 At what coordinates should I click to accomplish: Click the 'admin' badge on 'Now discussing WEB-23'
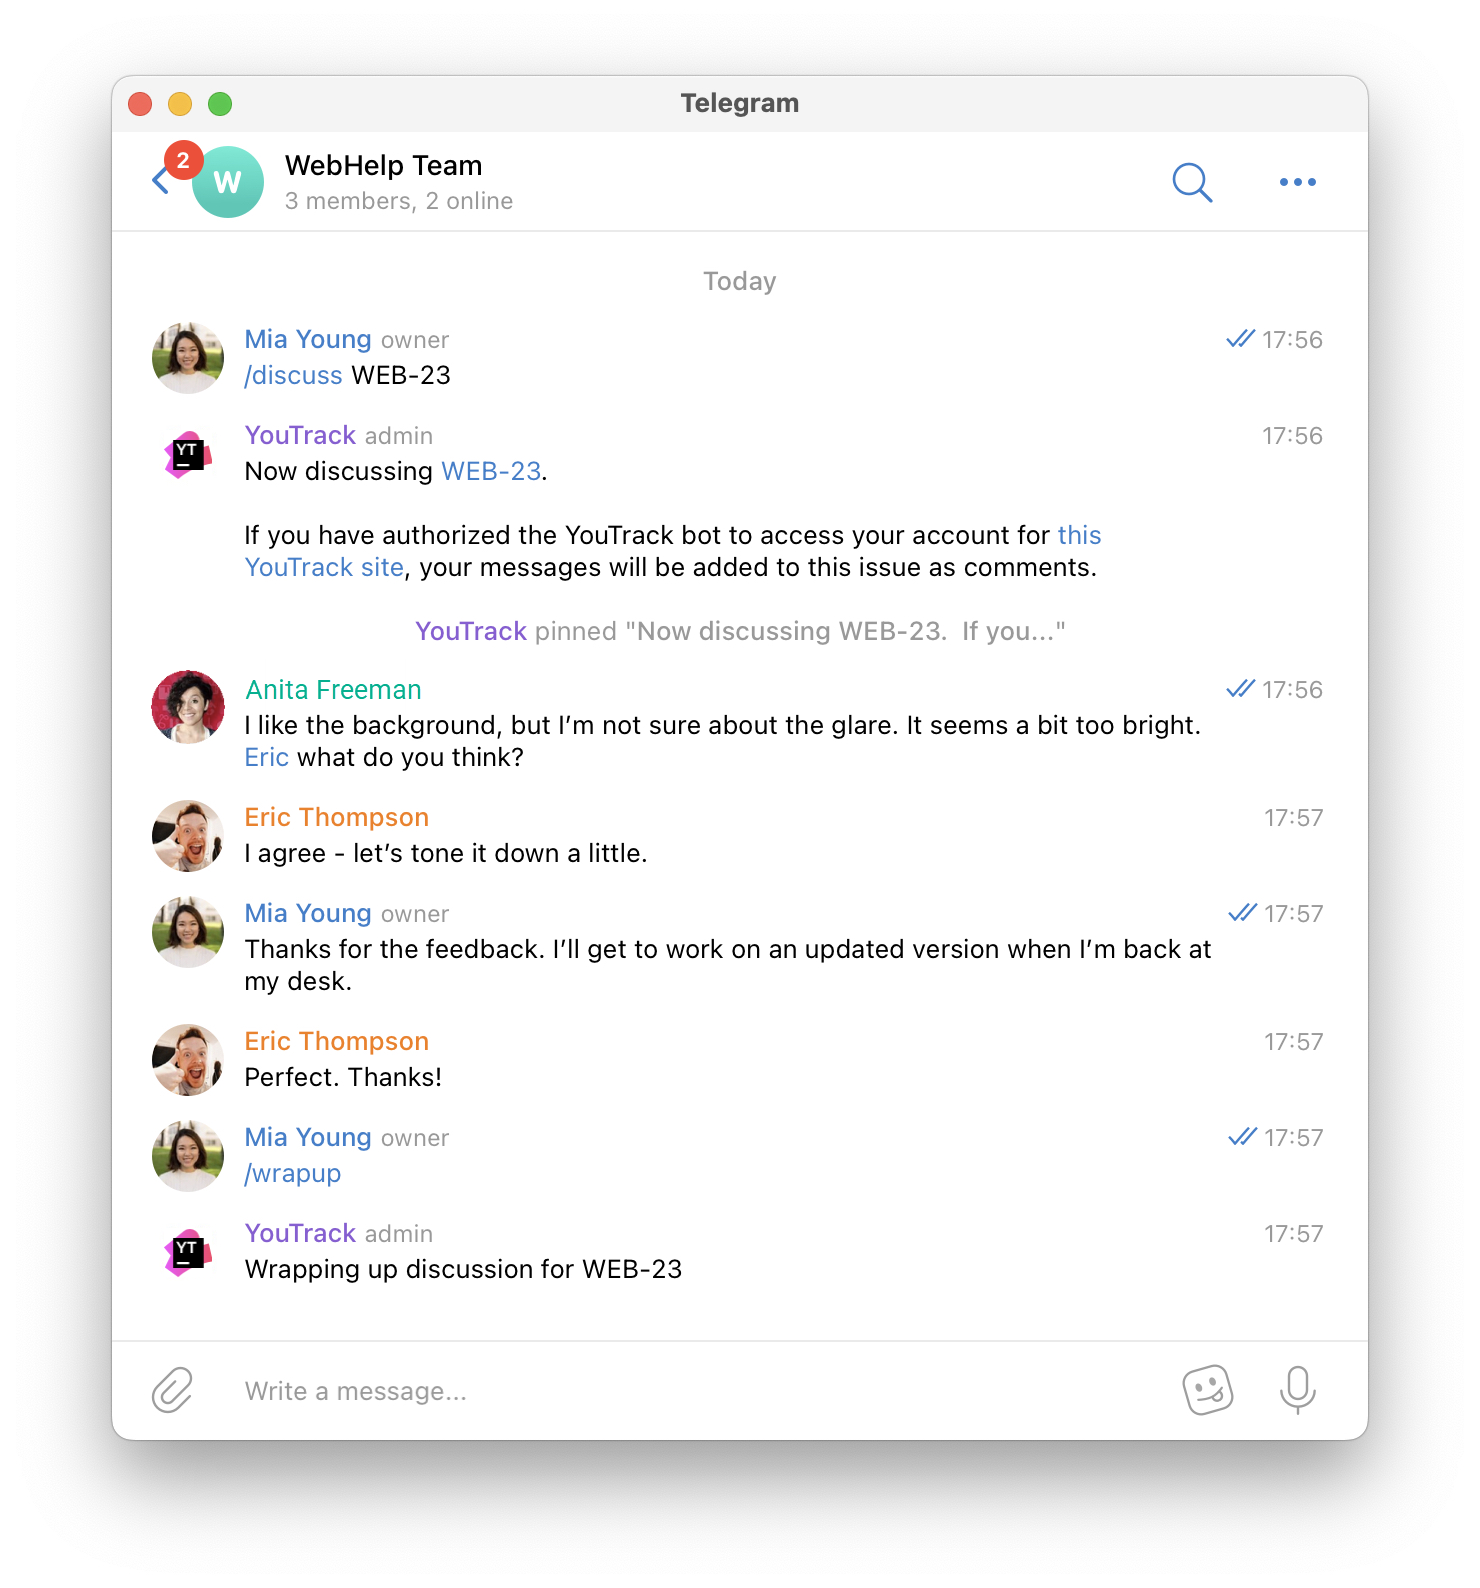399,436
